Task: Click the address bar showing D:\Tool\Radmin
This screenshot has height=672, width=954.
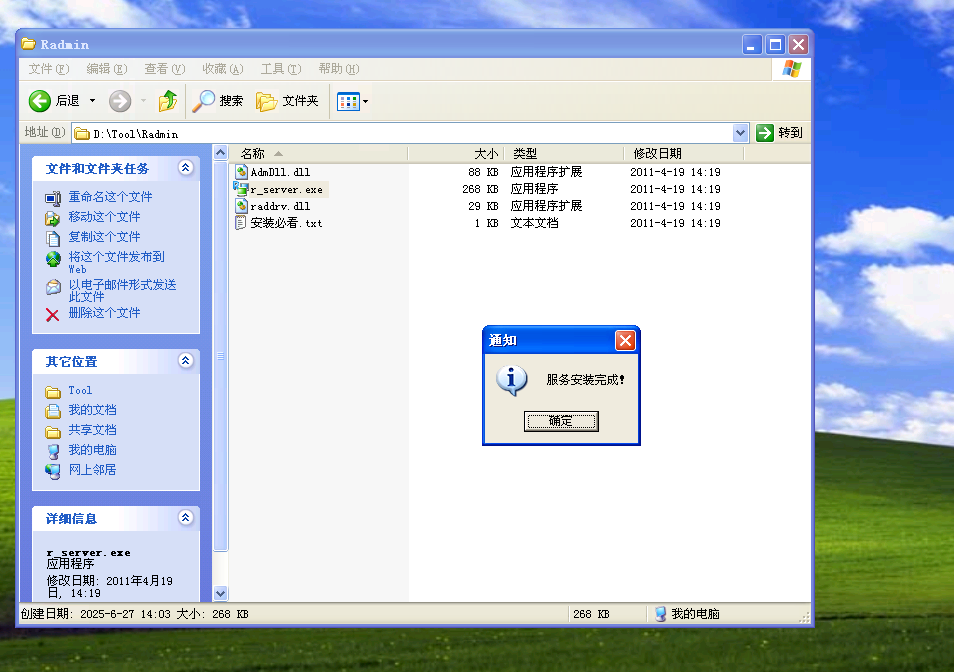Action: (x=402, y=133)
